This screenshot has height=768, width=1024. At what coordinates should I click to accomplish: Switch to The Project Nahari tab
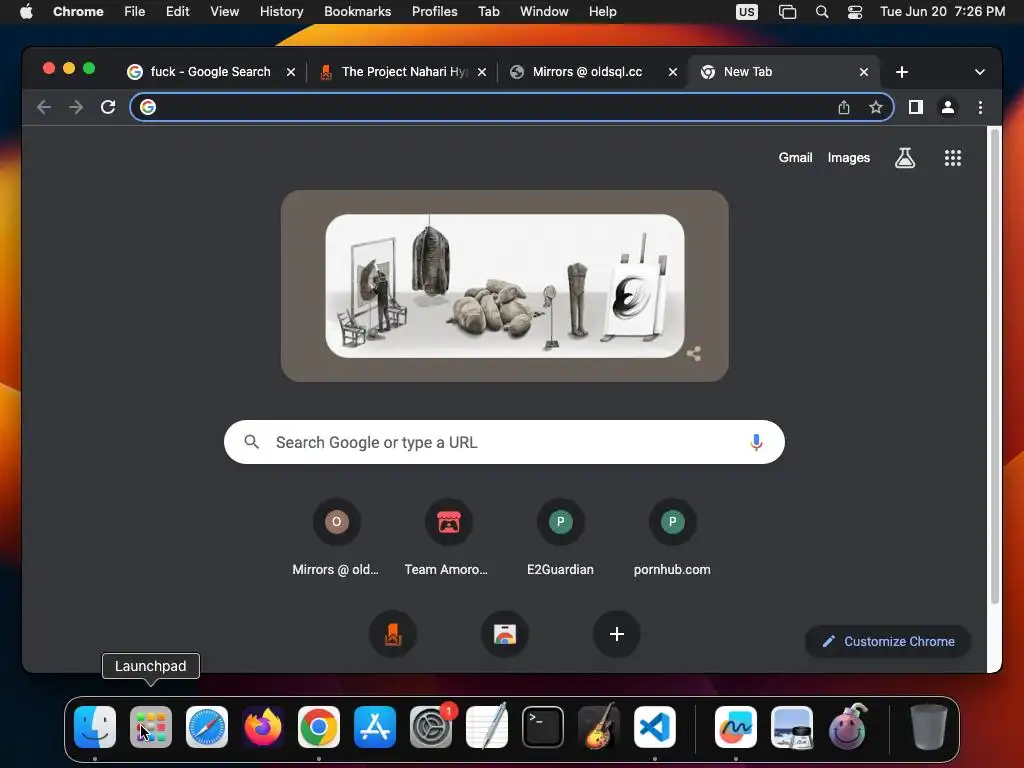click(x=404, y=72)
